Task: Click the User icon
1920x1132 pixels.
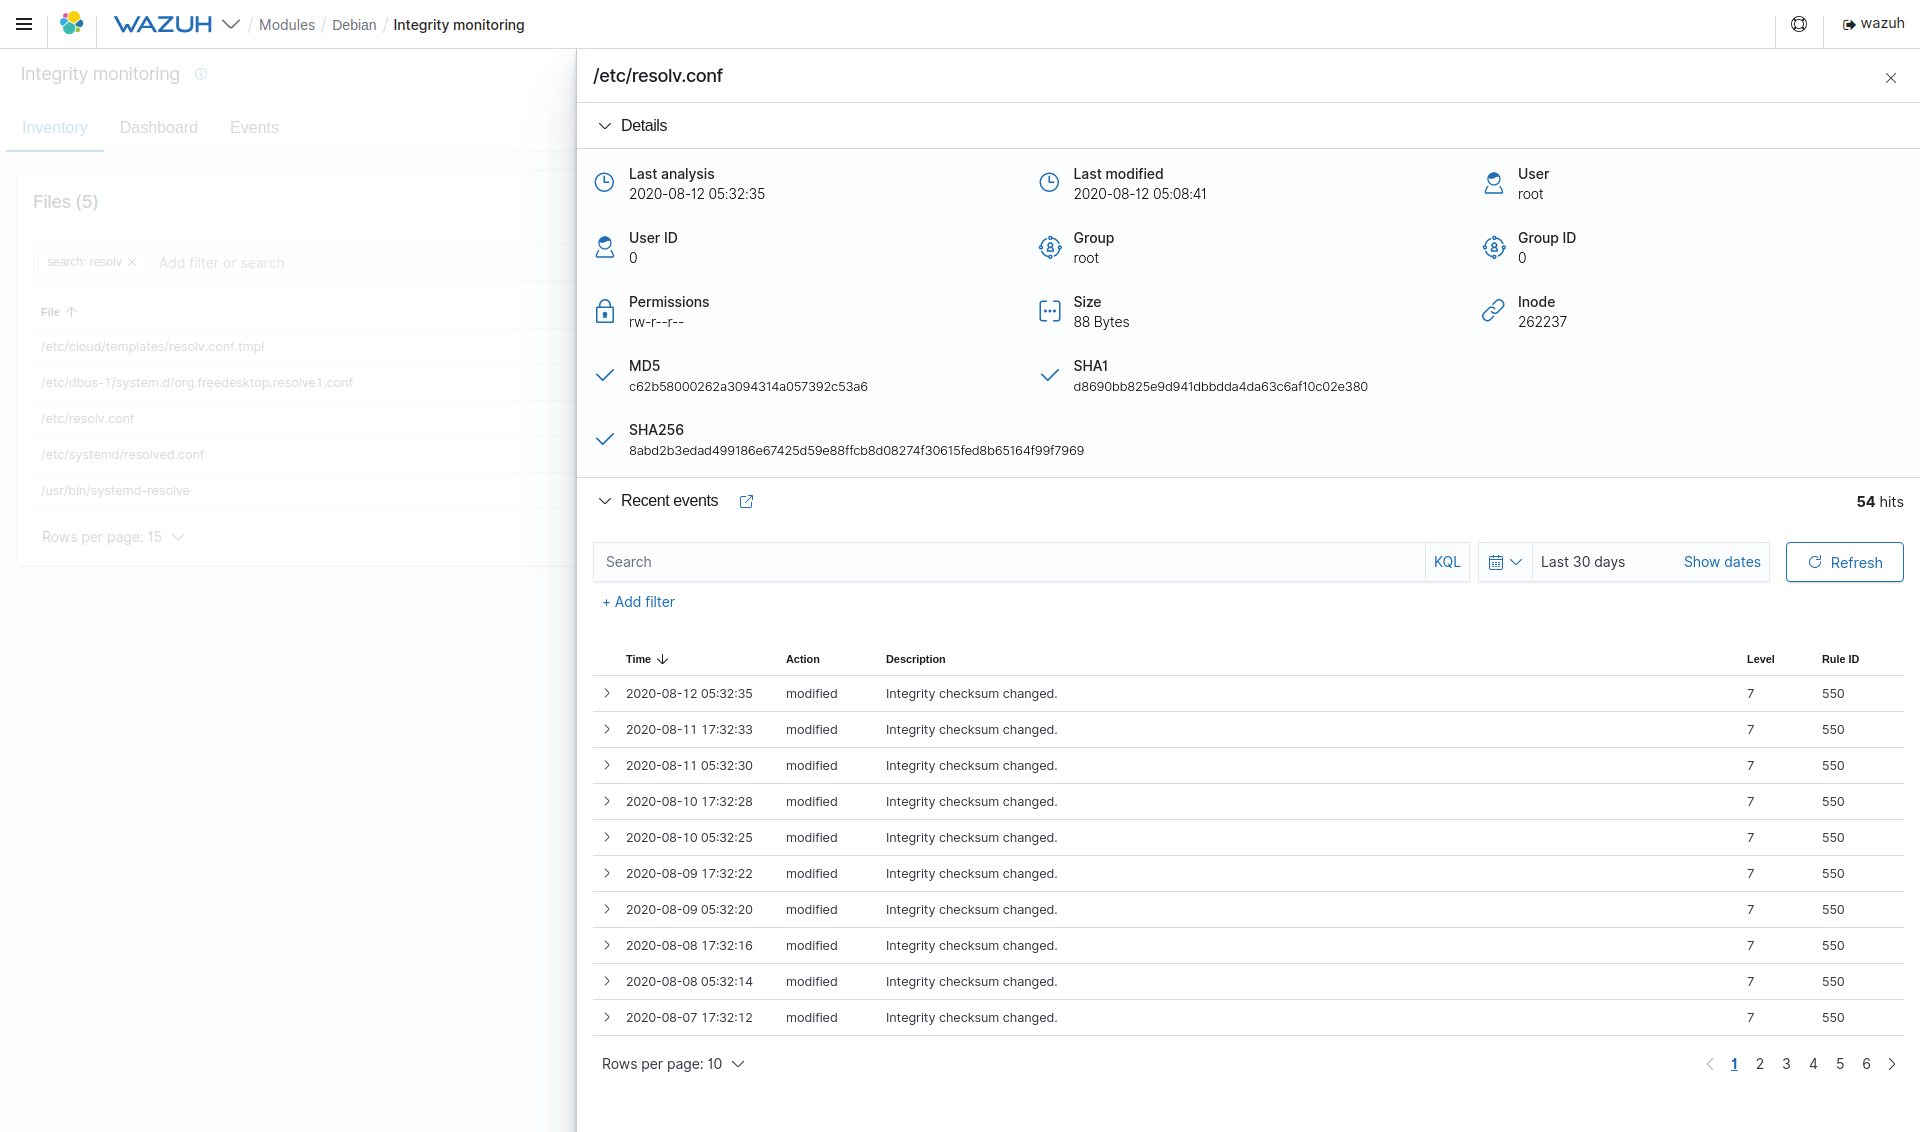Action: 1494,182
